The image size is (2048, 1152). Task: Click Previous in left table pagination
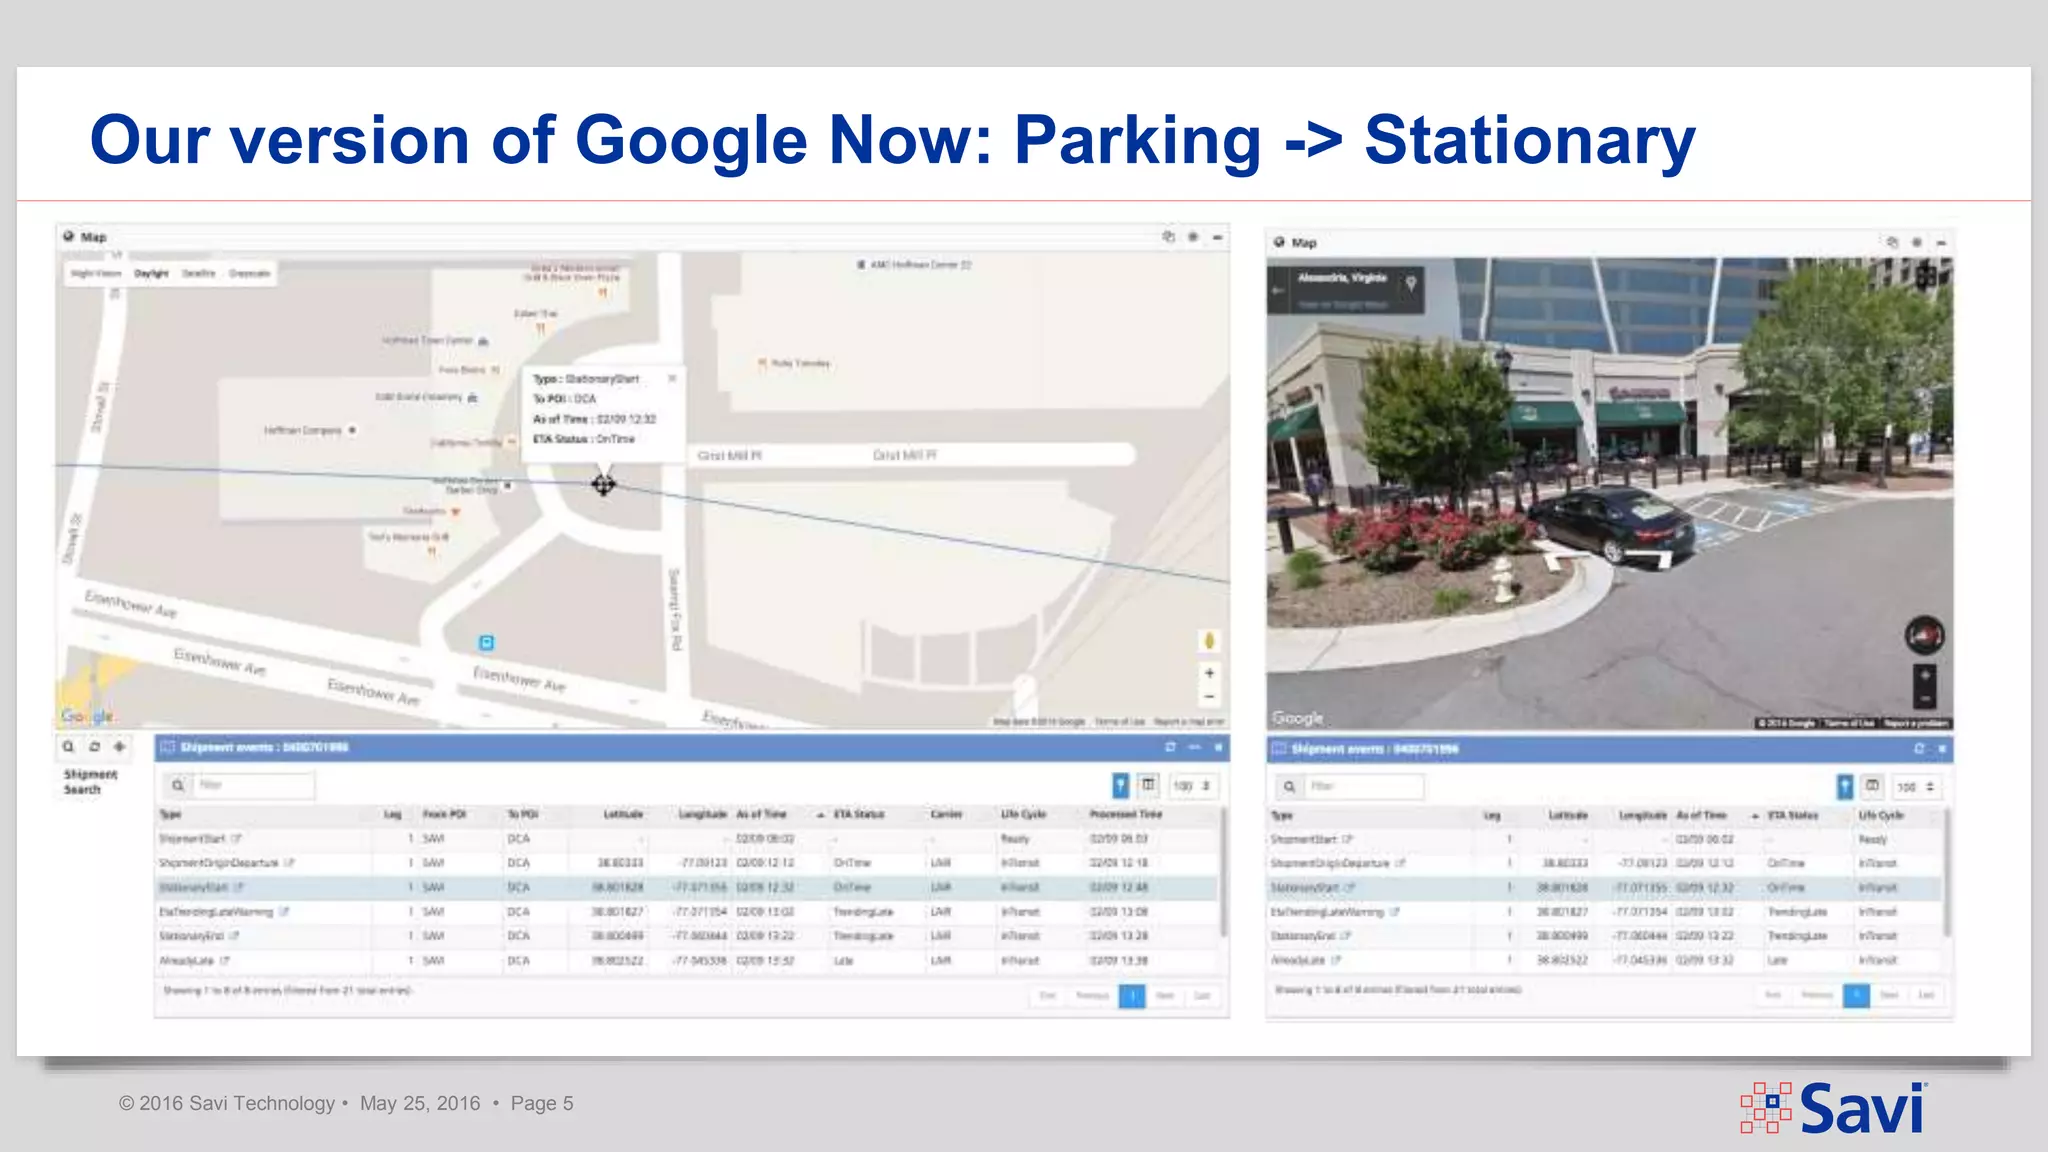[x=1092, y=996]
